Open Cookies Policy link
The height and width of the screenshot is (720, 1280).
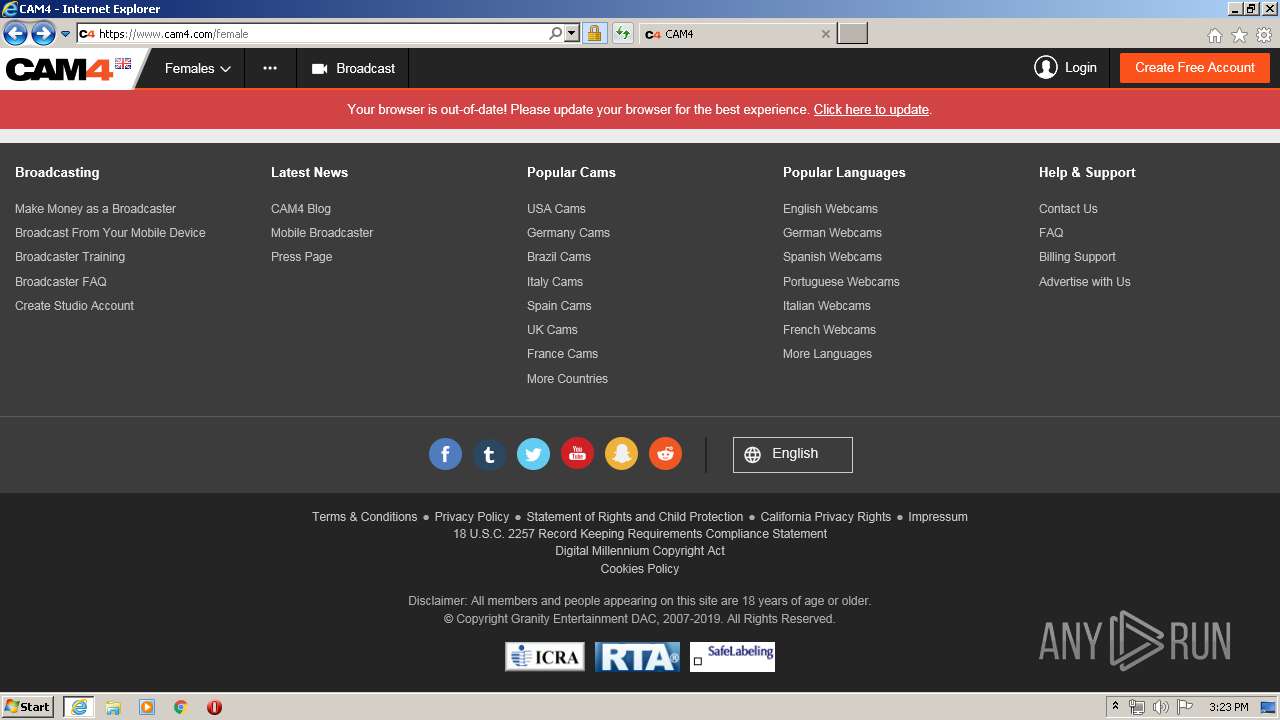coord(640,569)
